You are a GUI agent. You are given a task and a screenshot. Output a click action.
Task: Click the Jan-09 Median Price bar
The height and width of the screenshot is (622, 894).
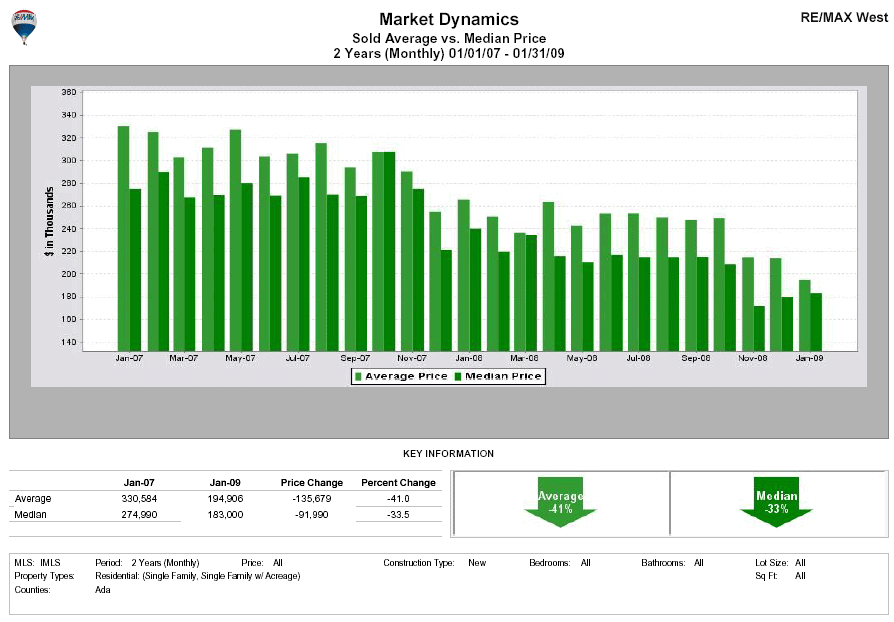[x=816, y=322]
